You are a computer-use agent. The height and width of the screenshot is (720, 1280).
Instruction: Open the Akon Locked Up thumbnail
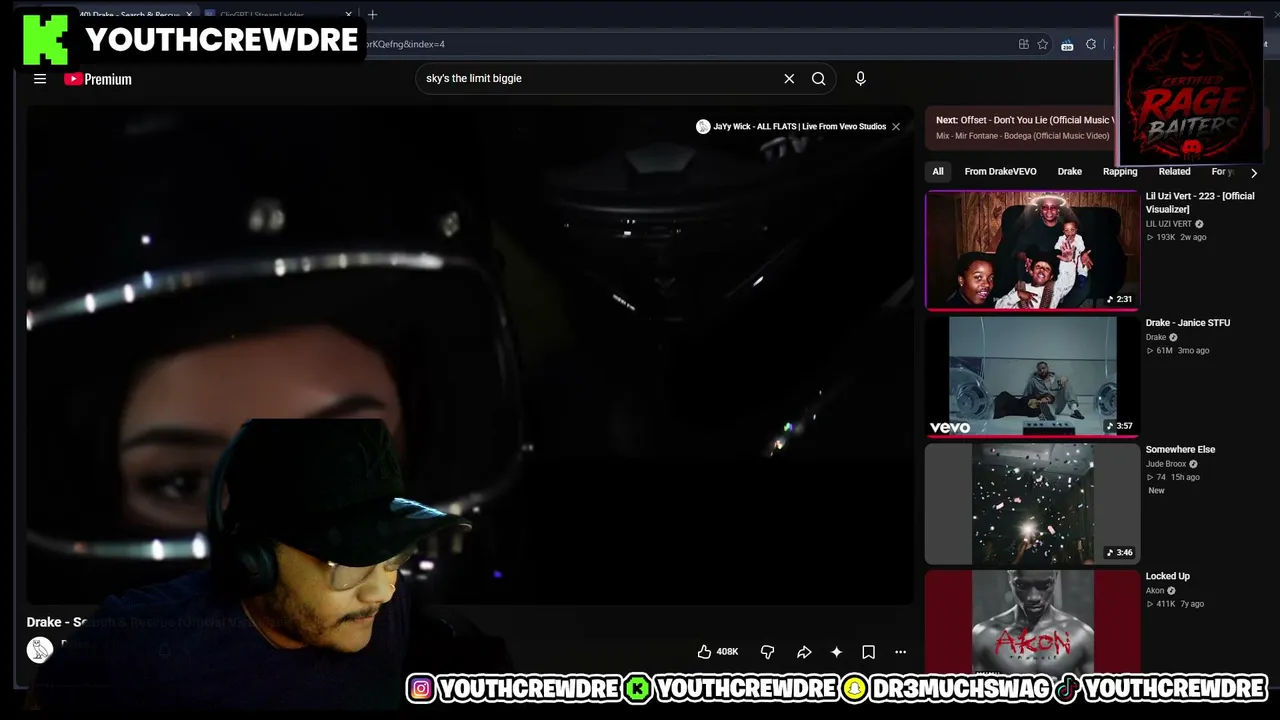(1032, 621)
